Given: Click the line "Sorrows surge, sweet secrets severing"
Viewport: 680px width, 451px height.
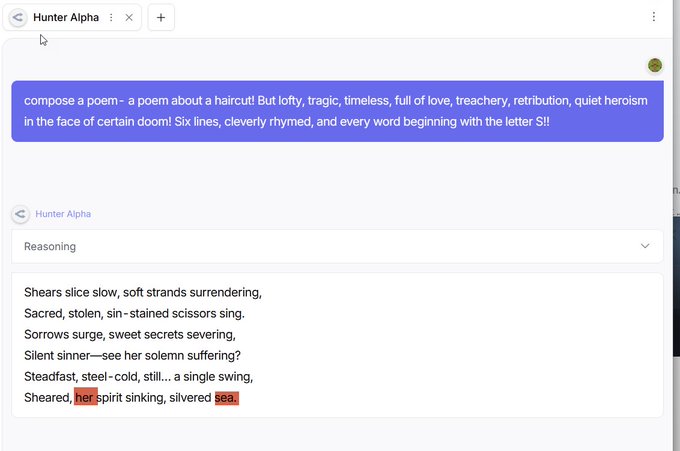Looking at the screenshot, I should [129, 335].
